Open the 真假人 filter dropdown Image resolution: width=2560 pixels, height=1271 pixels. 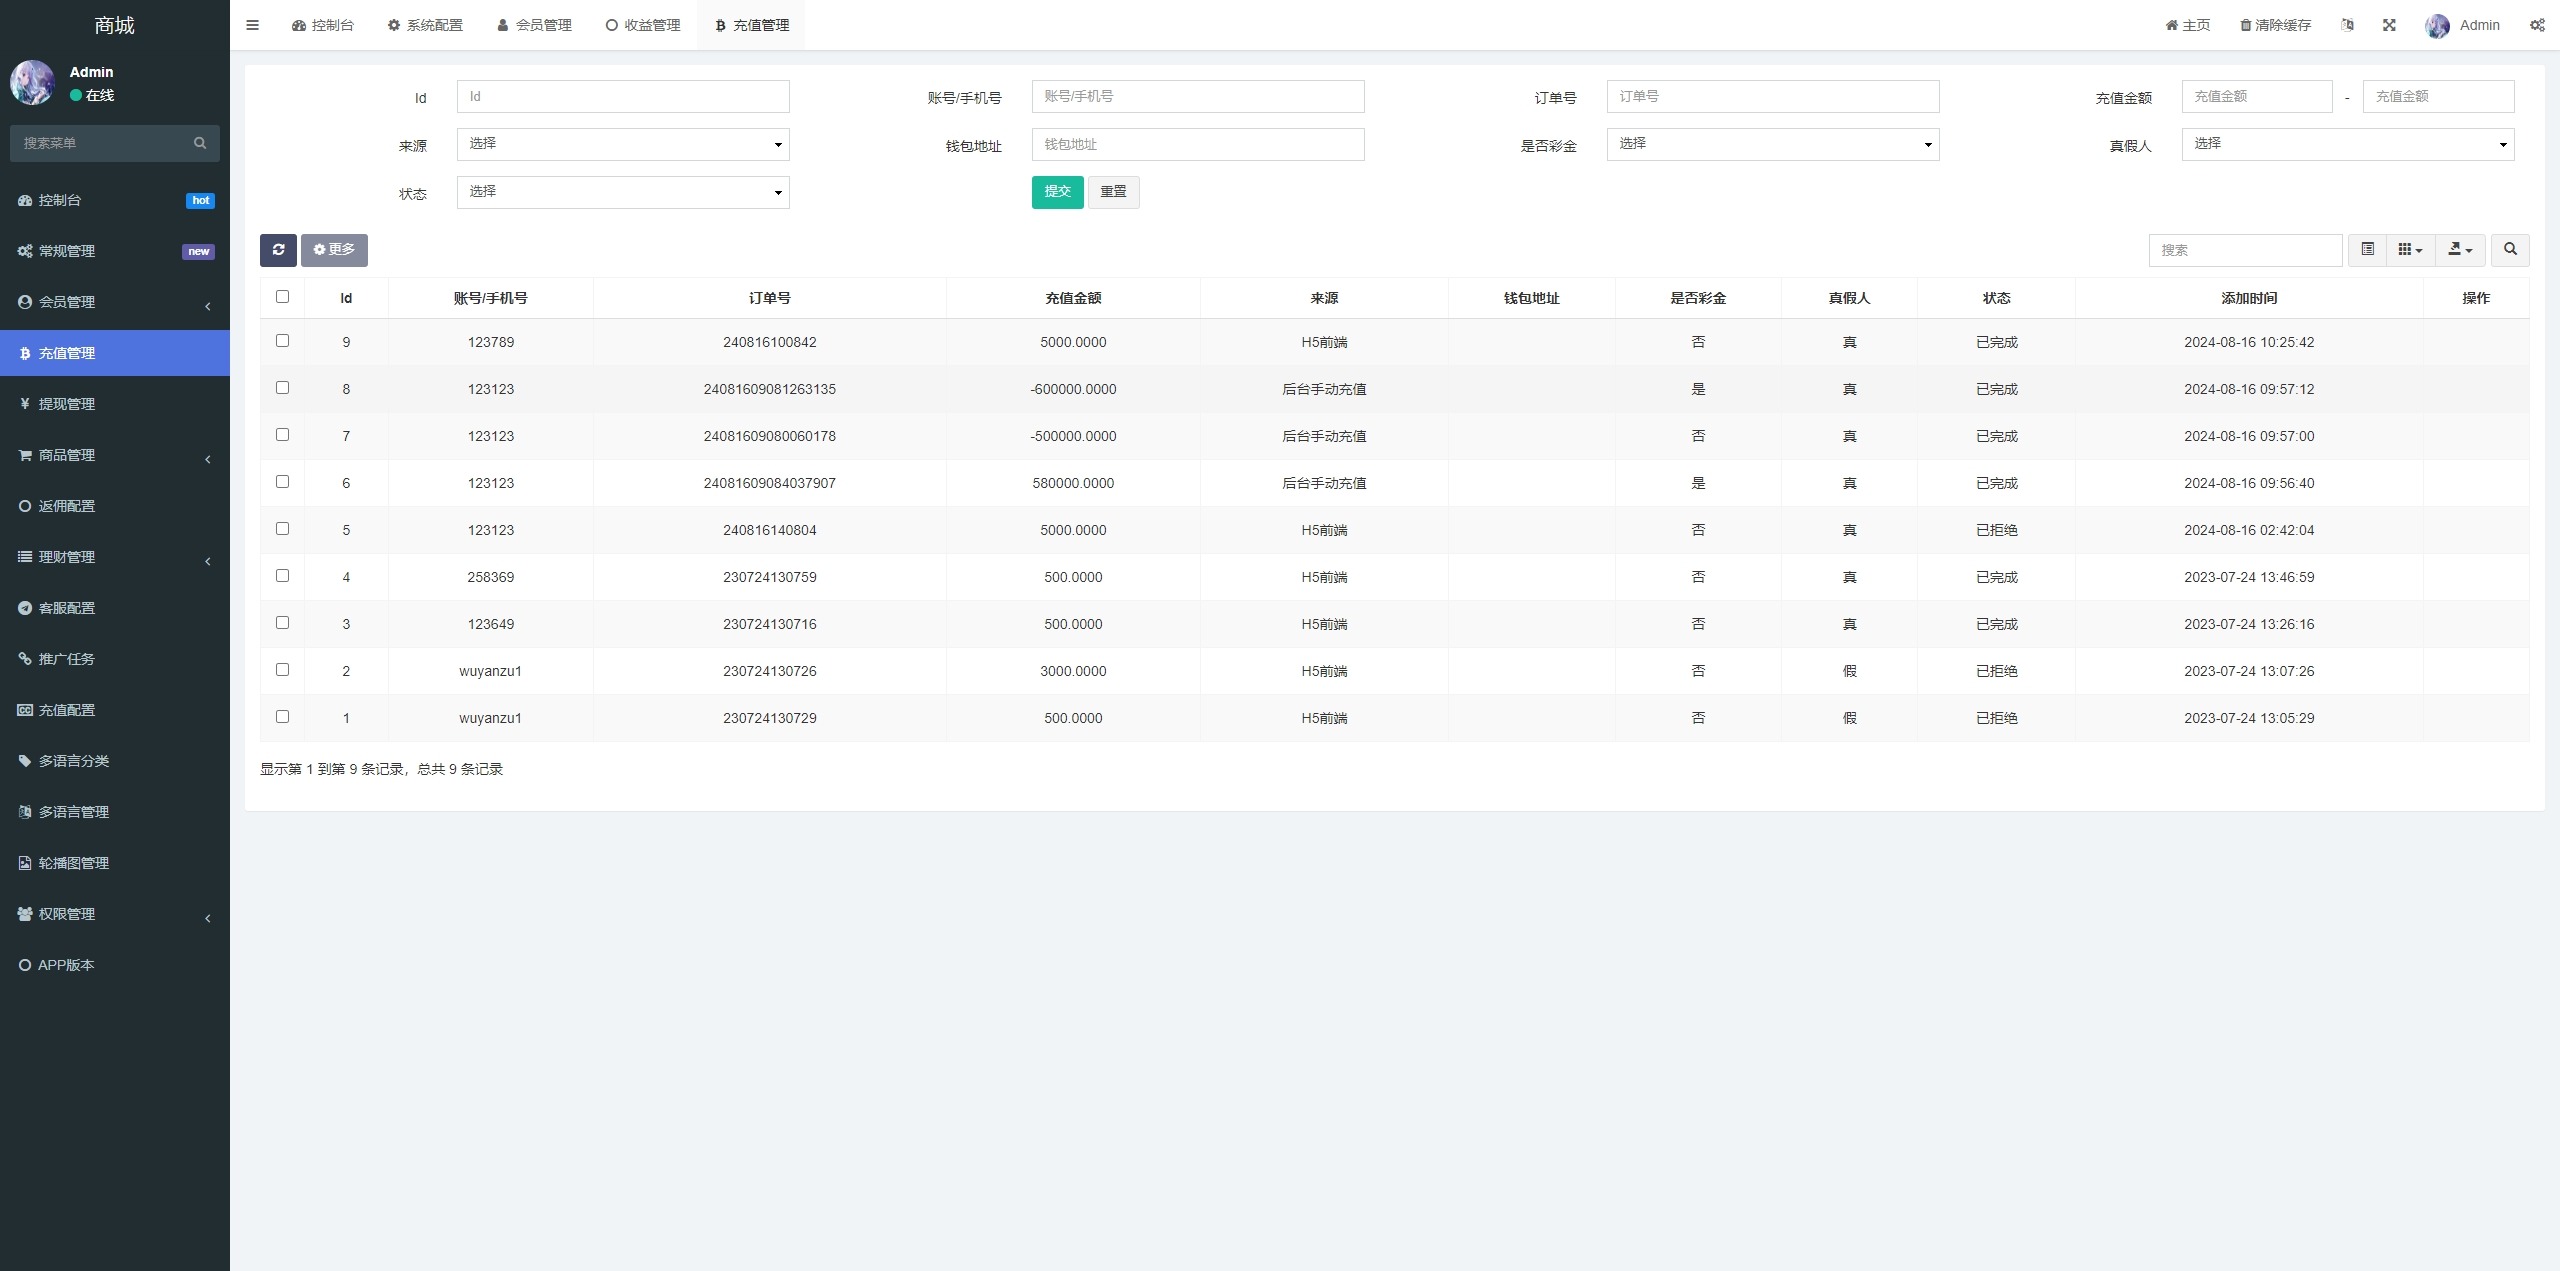pos(2348,144)
